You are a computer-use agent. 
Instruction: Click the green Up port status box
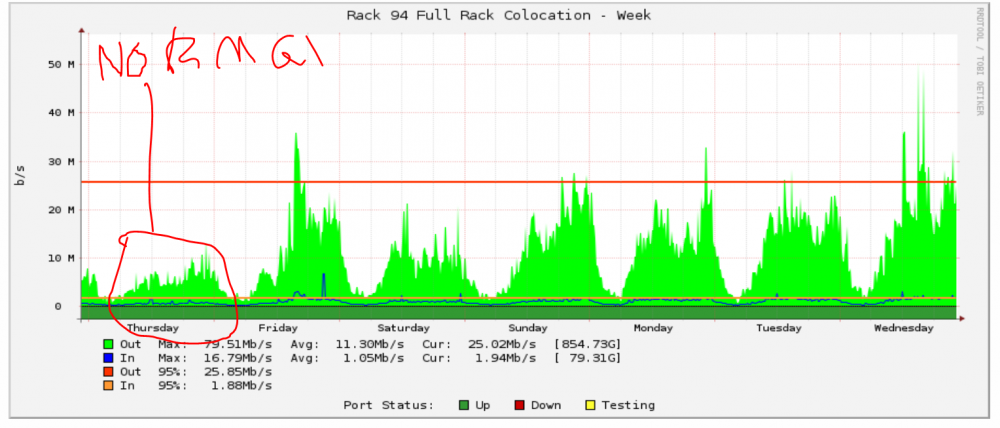(461, 405)
